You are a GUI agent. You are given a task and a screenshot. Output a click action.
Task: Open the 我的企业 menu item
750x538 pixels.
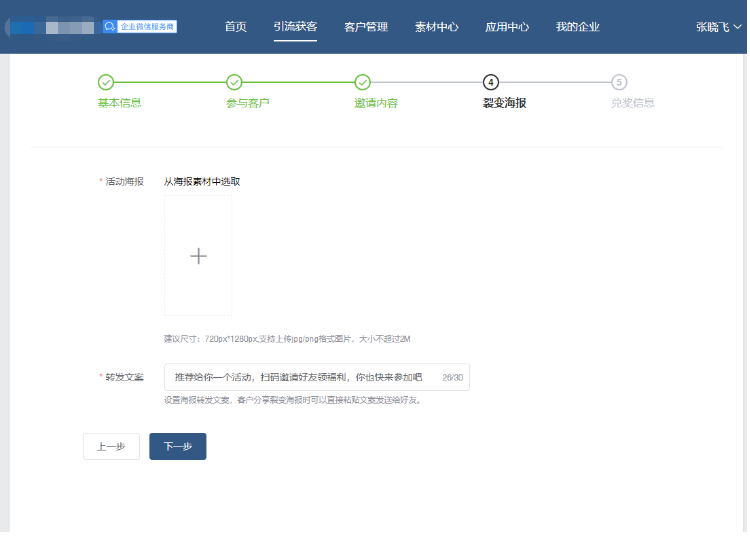coord(578,27)
